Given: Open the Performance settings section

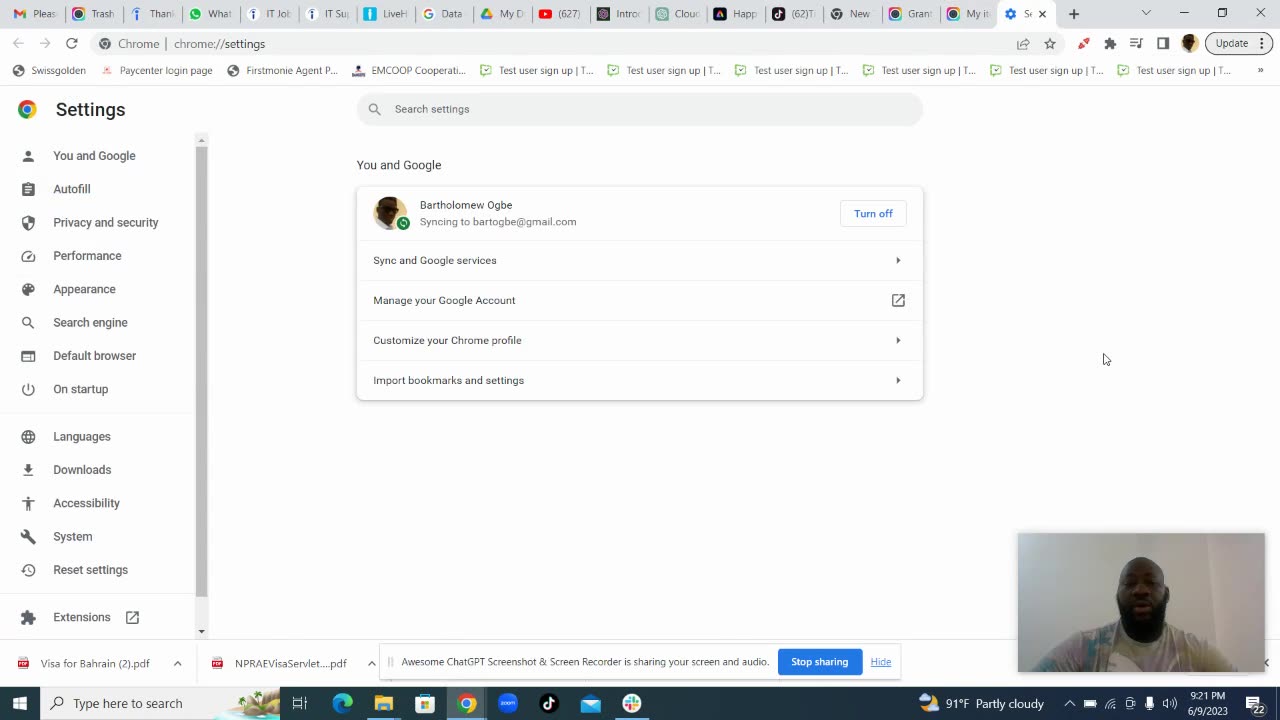Looking at the screenshot, I should (87, 256).
